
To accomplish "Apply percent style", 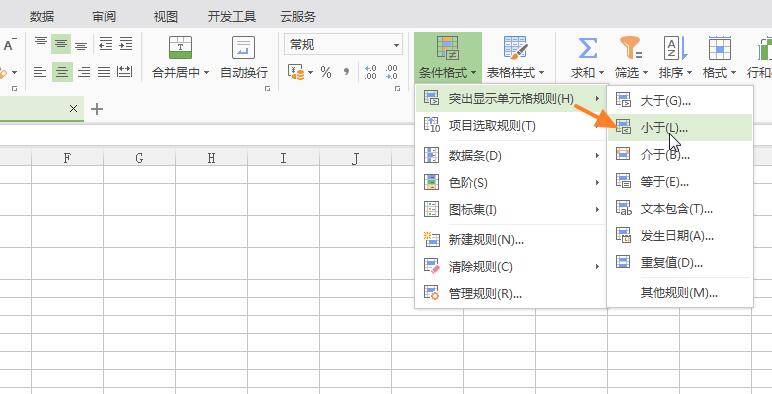I will 326,72.
